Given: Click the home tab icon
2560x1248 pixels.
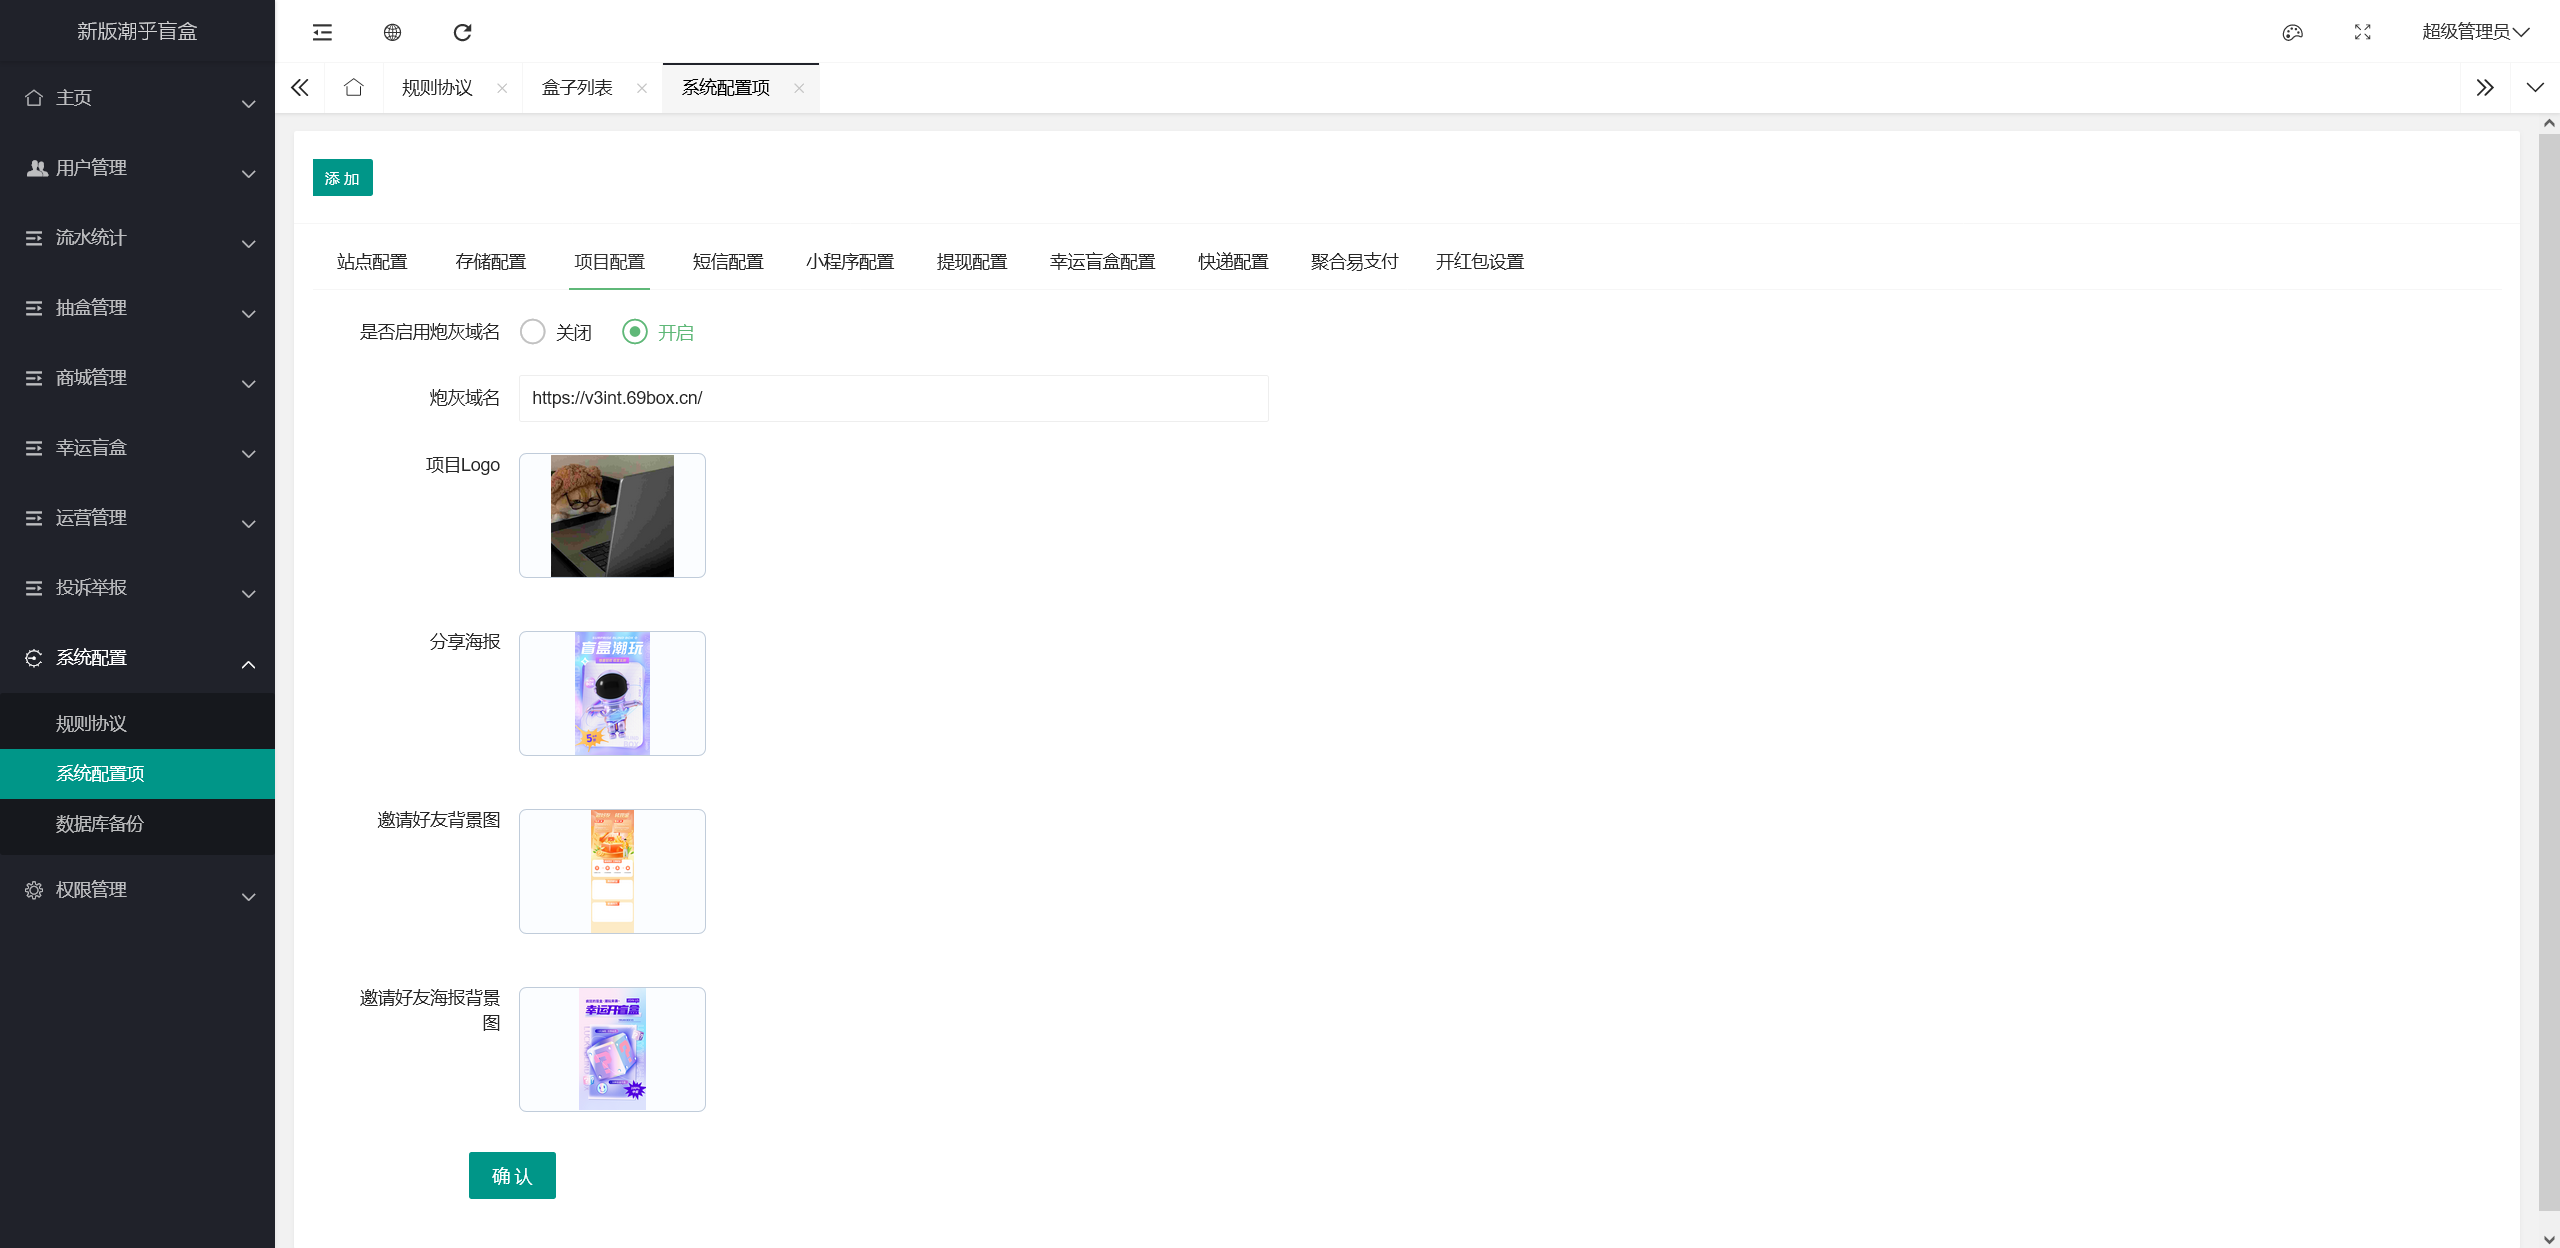Looking at the screenshot, I should pos(353,88).
